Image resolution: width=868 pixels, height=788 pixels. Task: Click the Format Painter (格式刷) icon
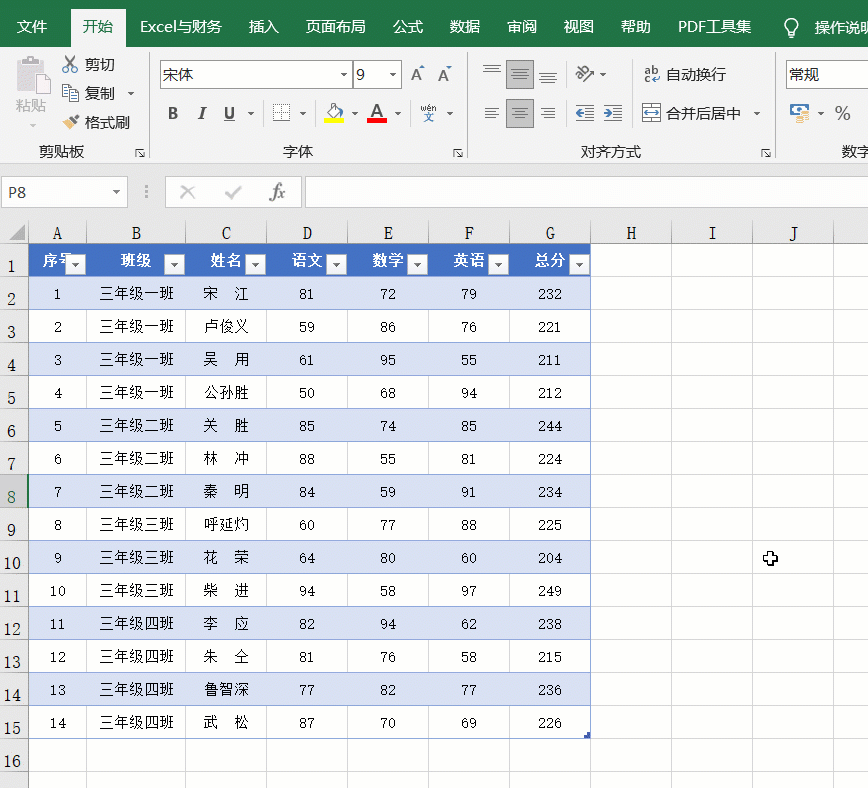pos(71,122)
